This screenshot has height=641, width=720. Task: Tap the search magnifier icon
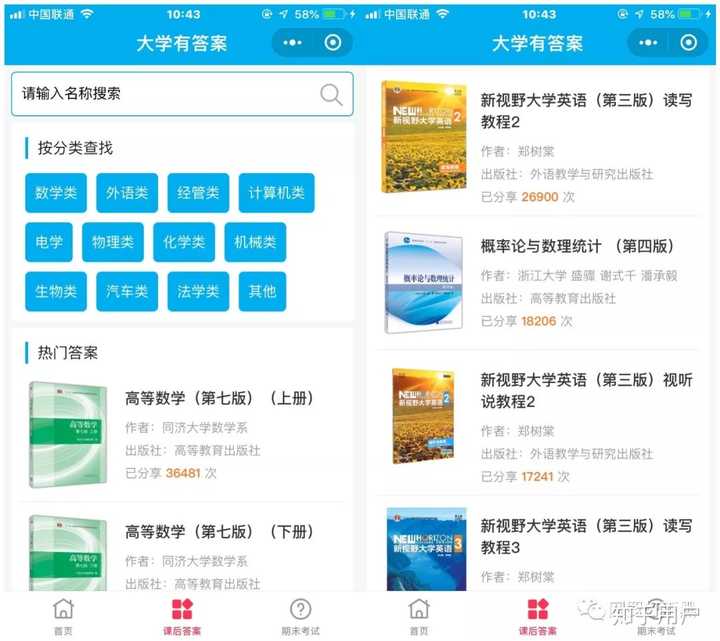pos(331,95)
